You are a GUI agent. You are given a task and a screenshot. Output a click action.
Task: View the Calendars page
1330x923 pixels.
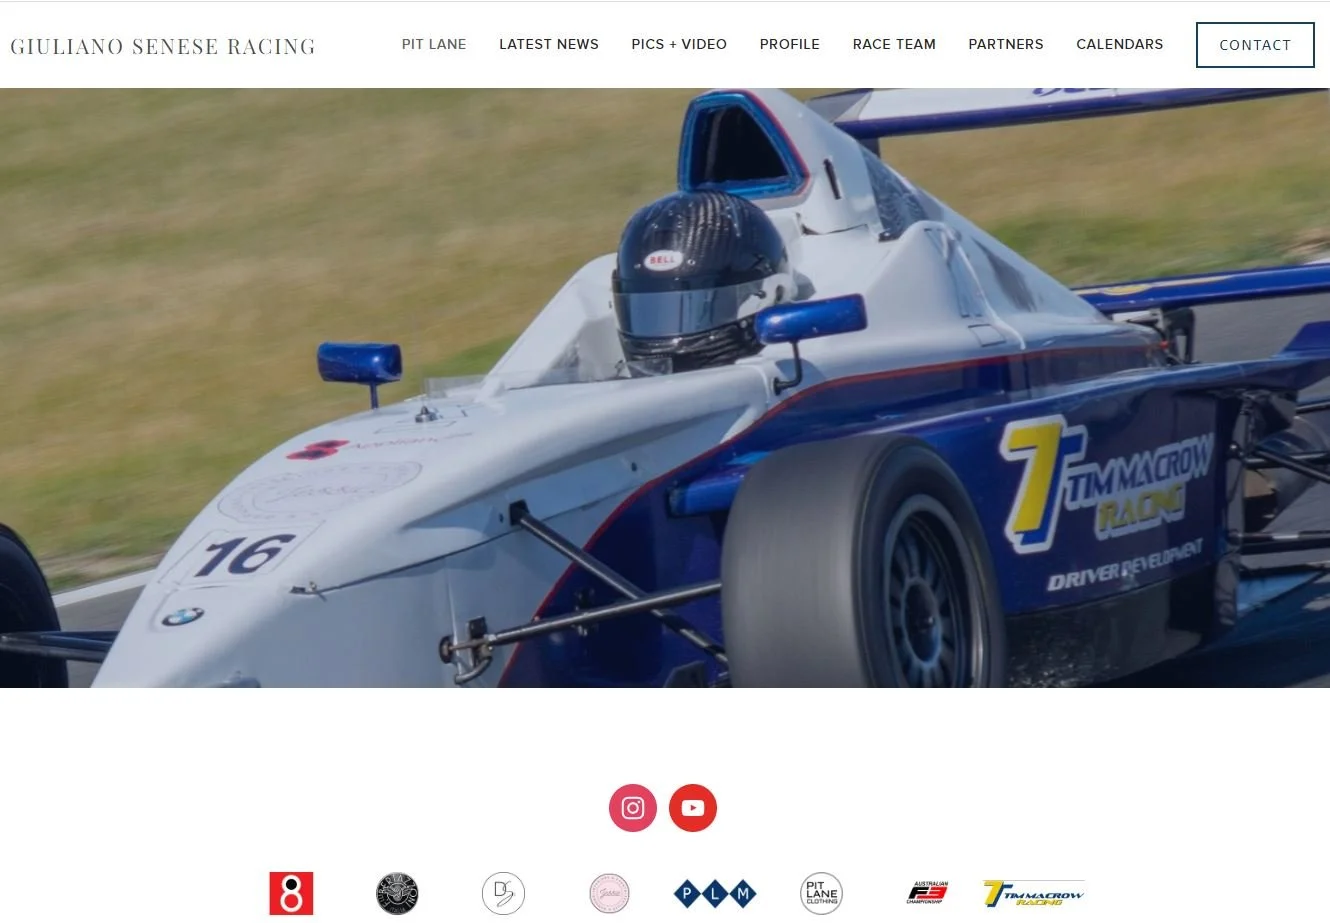(x=1120, y=44)
